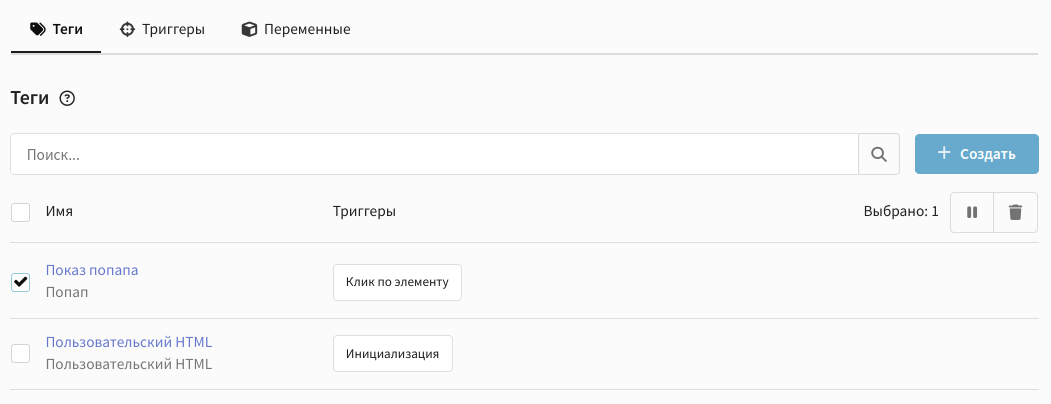Viewport: 1051px width, 404px height.
Task: Open the Пользовательский HTML tag link
Action: [x=129, y=342]
